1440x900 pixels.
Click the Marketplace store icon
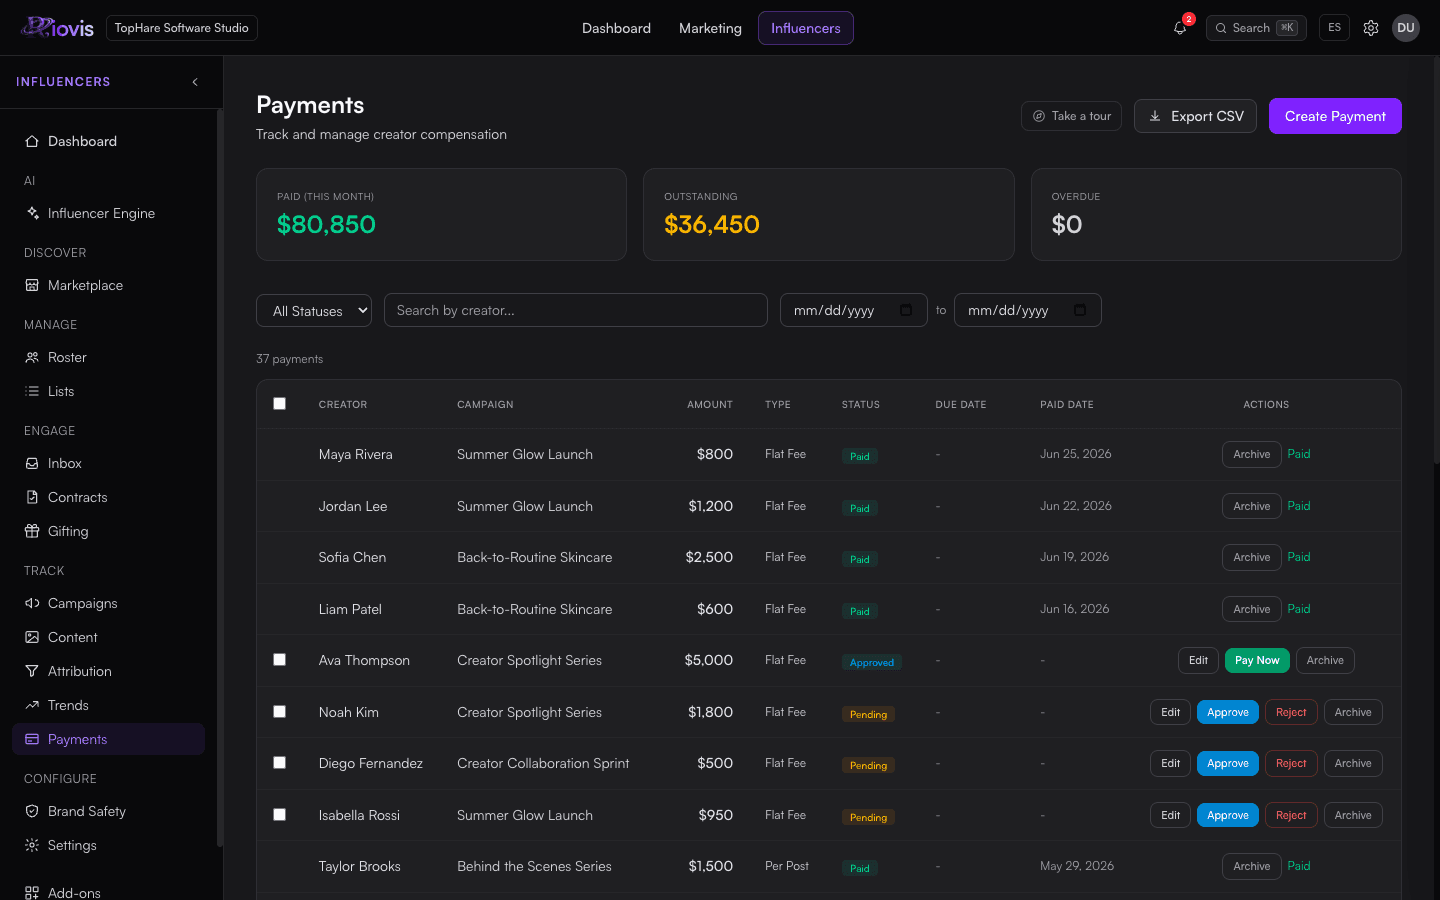(32, 285)
